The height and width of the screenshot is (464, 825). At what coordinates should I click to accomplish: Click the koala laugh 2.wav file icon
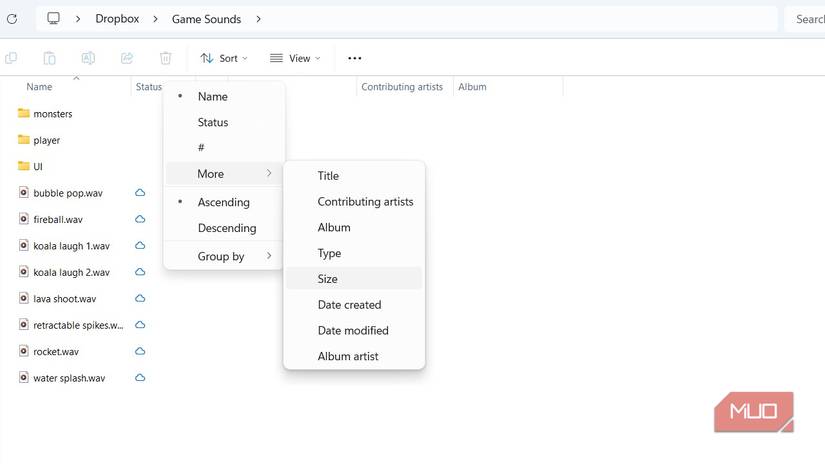point(24,271)
